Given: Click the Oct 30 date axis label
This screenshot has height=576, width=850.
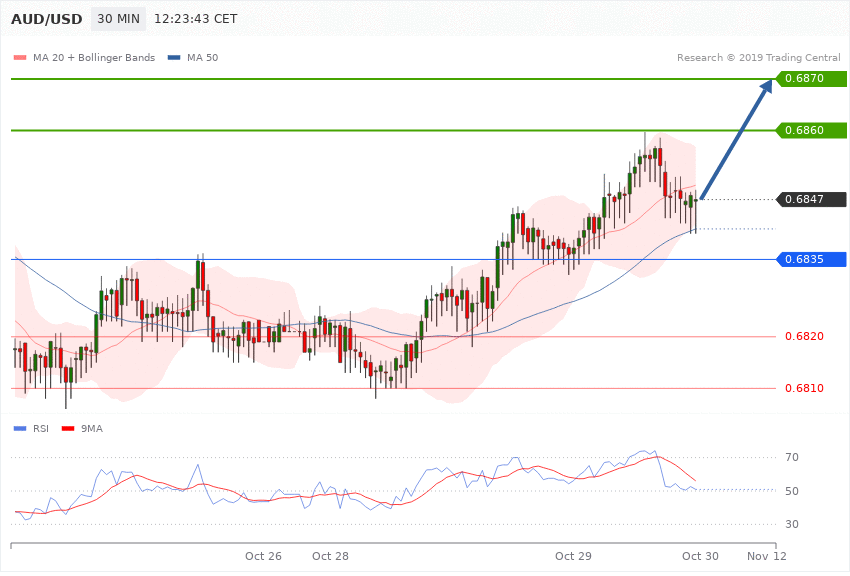Looking at the screenshot, I should coord(700,556).
